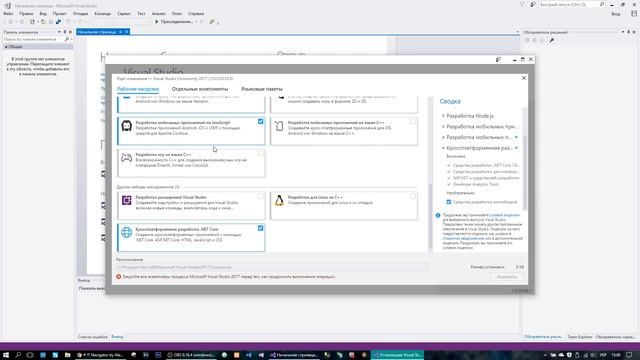Switch to Team Explorer tab

coord(580,337)
